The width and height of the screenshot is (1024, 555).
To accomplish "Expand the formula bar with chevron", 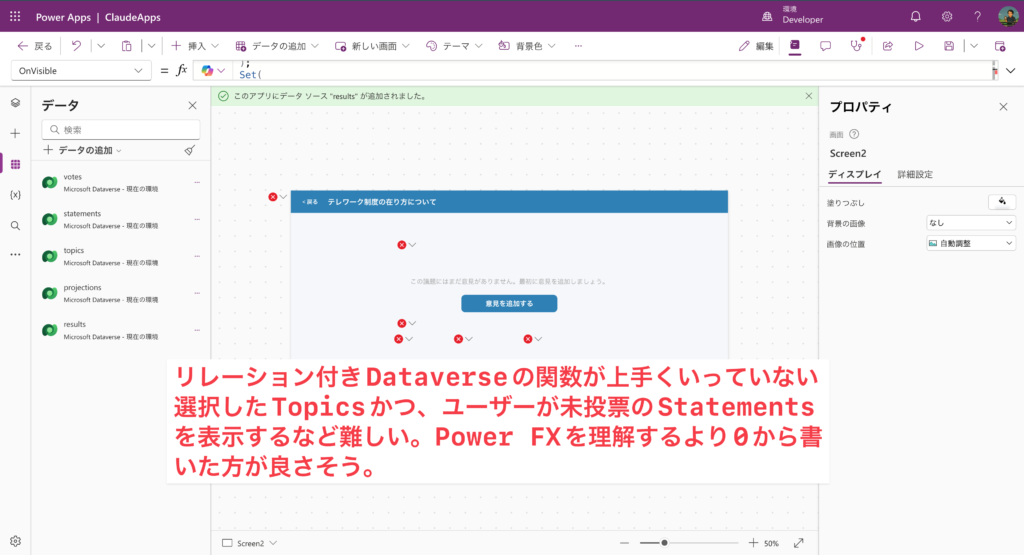I will [1010, 70].
